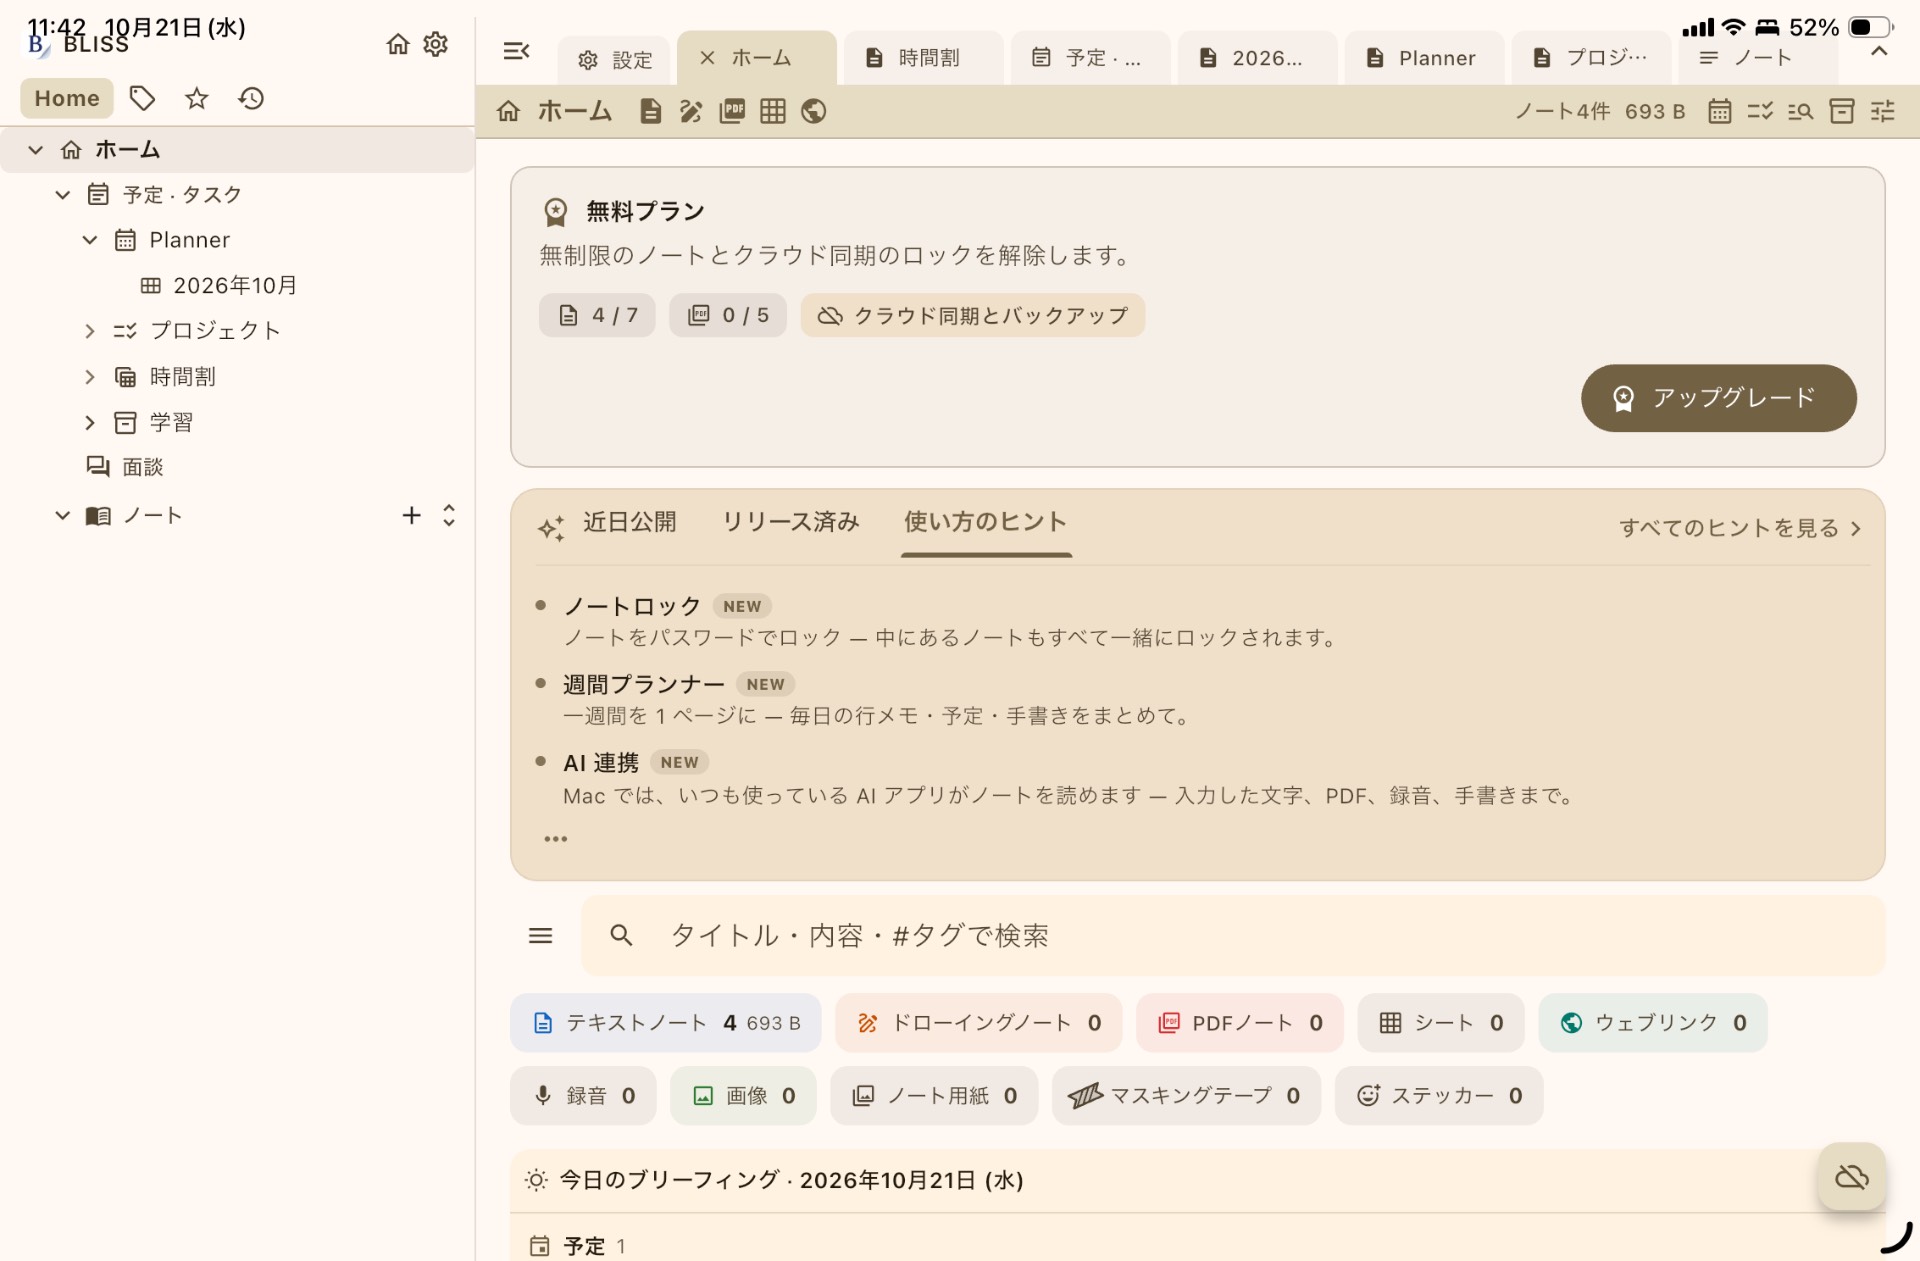Click クラウド同期とバックアップ chip
The height and width of the screenshot is (1261, 1920).
972,316
